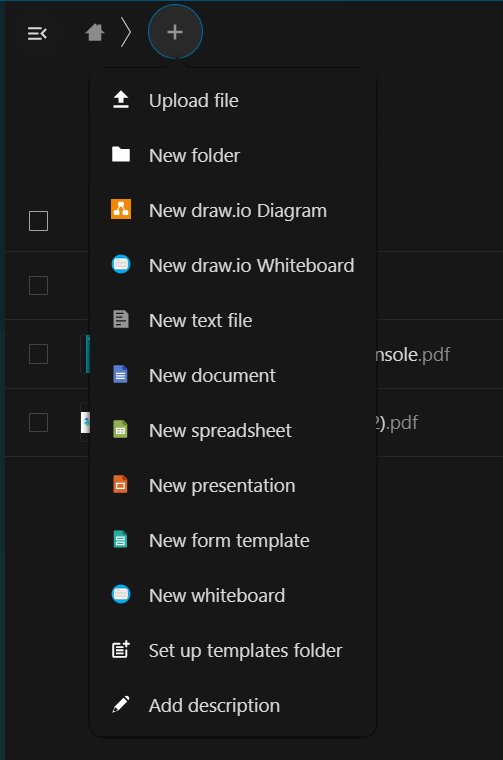
Task: Click the upload arrow icon
Action: 121,100
